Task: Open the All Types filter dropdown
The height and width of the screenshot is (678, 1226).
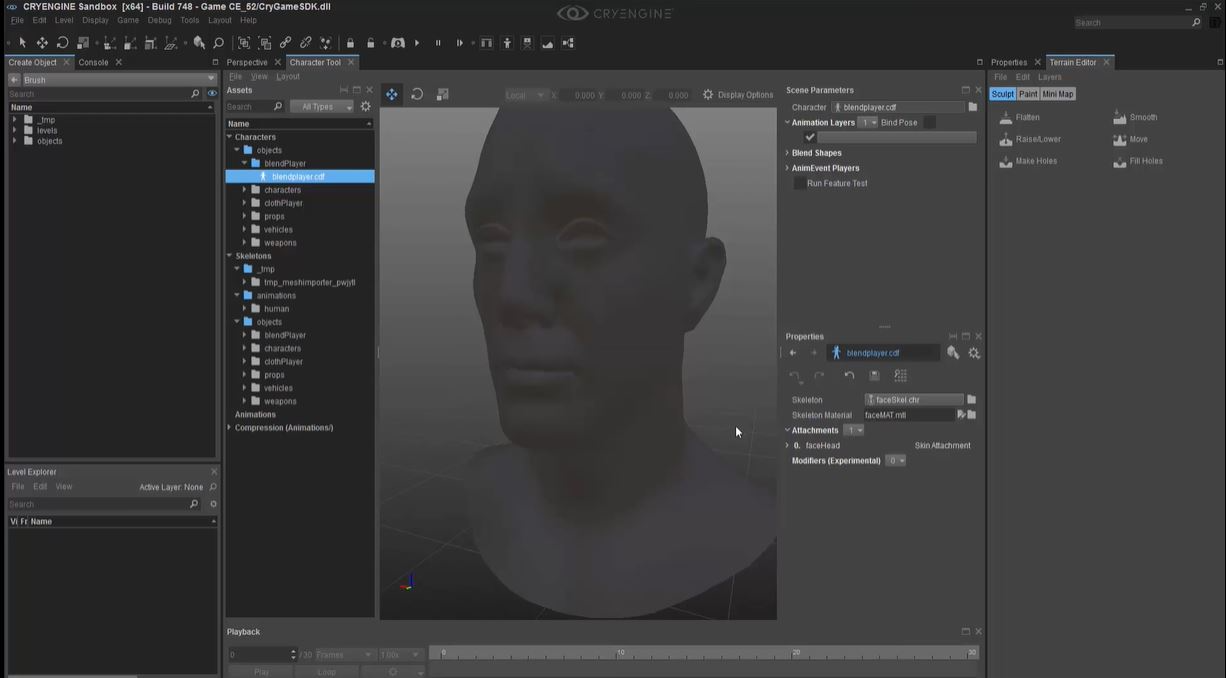Action: (x=320, y=107)
